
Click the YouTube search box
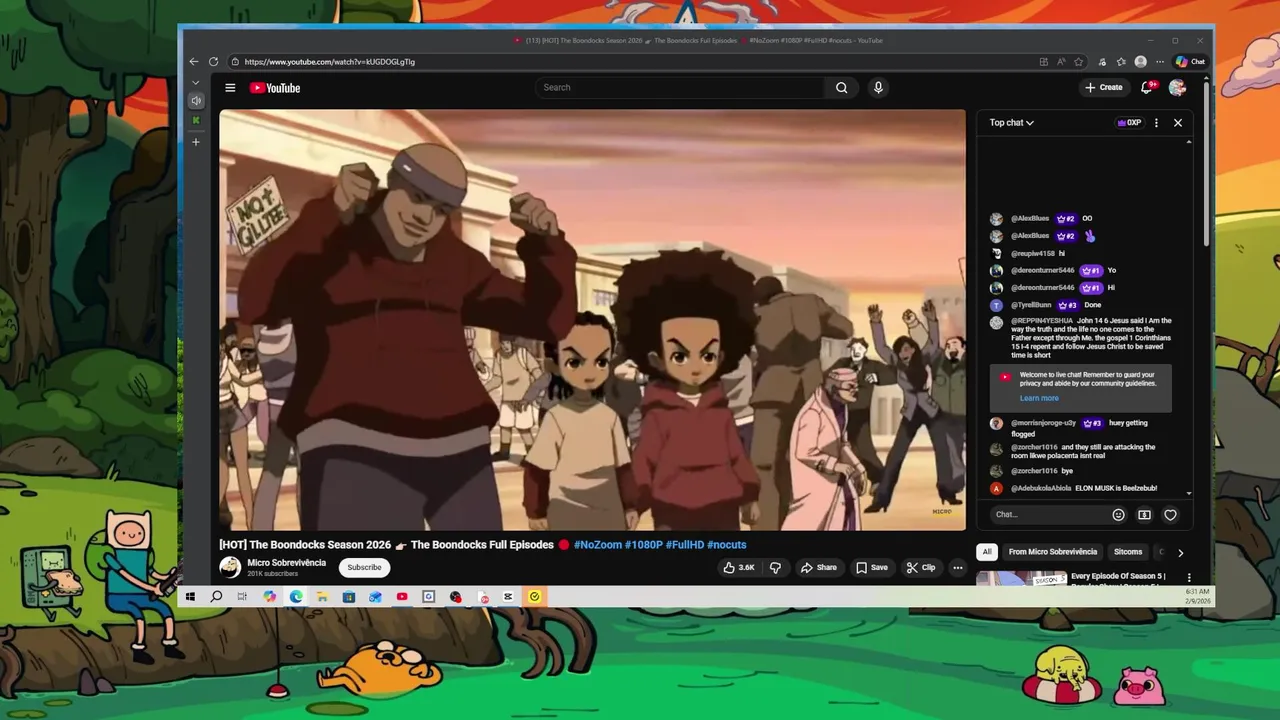(680, 88)
